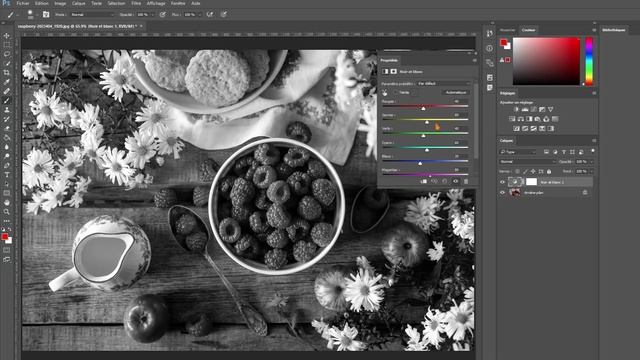Toggle layer filtering switch
640x360 pixels.
click(x=592, y=151)
